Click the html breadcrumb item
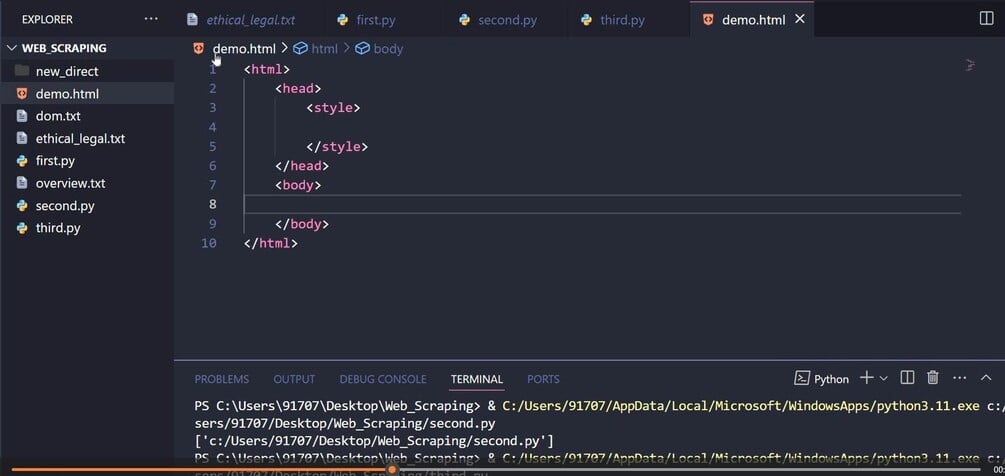The height and width of the screenshot is (476, 1005). pyautogui.click(x=324, y=48)
